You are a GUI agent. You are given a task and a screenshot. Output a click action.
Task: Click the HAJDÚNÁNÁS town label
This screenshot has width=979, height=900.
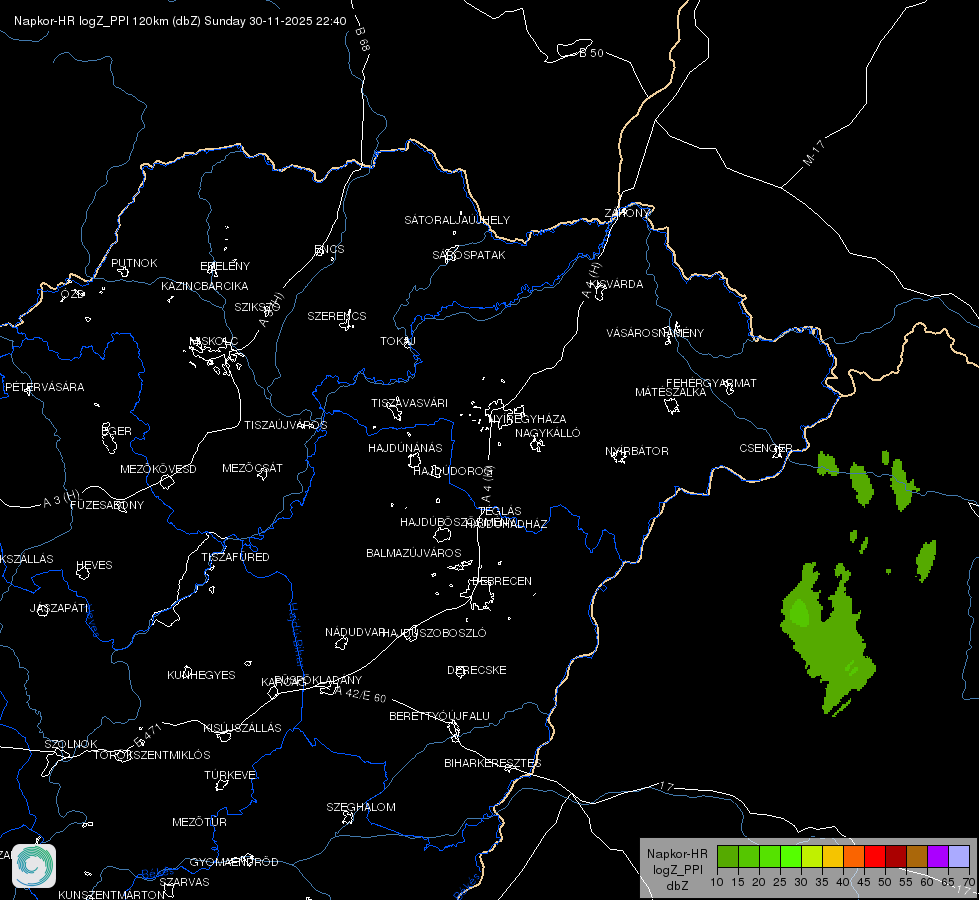tap(405, 448)
